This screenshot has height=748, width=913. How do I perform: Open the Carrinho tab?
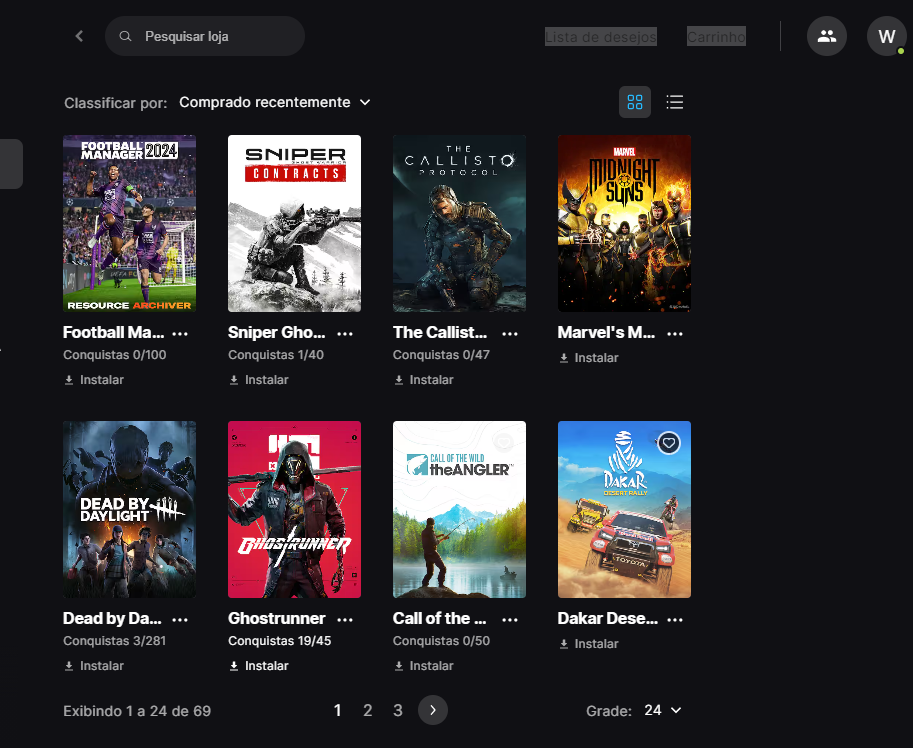pyautogui.click(x=716, y=37)
